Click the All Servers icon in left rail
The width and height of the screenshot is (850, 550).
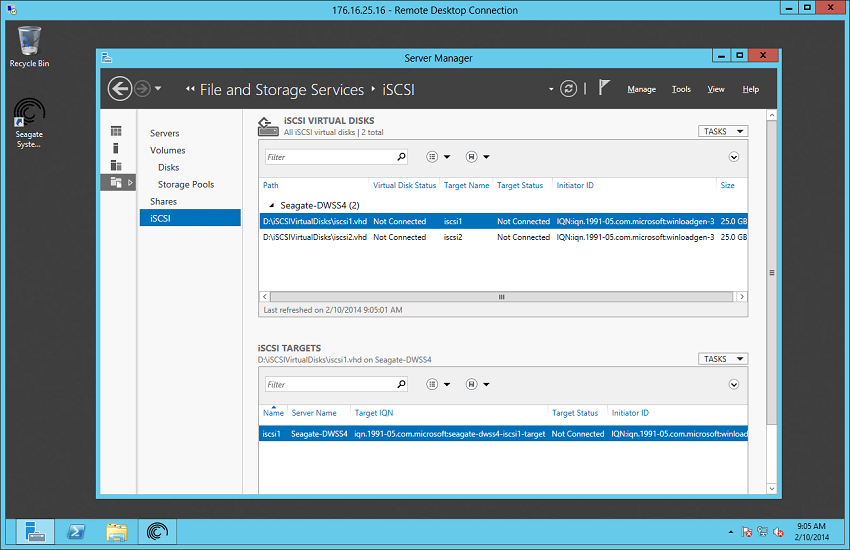(116, 165)
